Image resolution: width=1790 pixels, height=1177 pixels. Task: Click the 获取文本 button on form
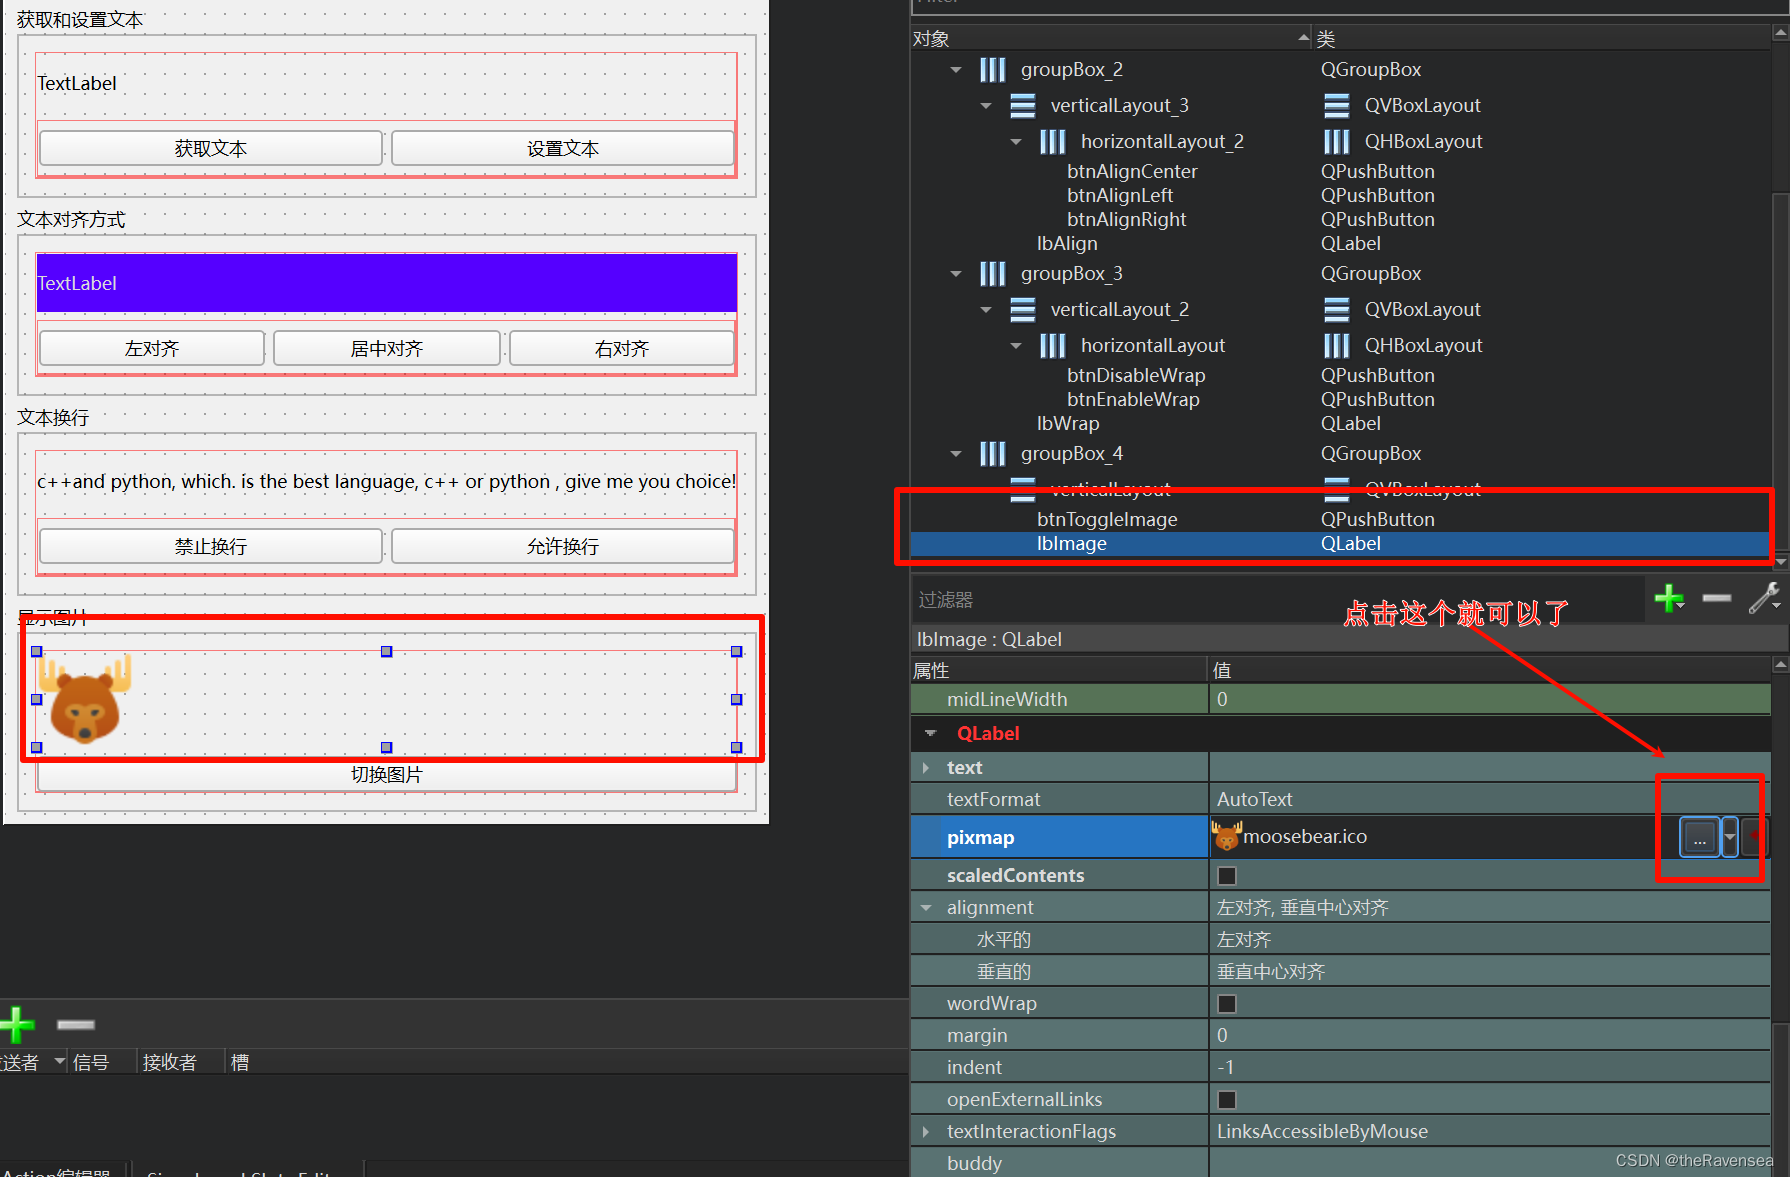click(x=211, y=149)
